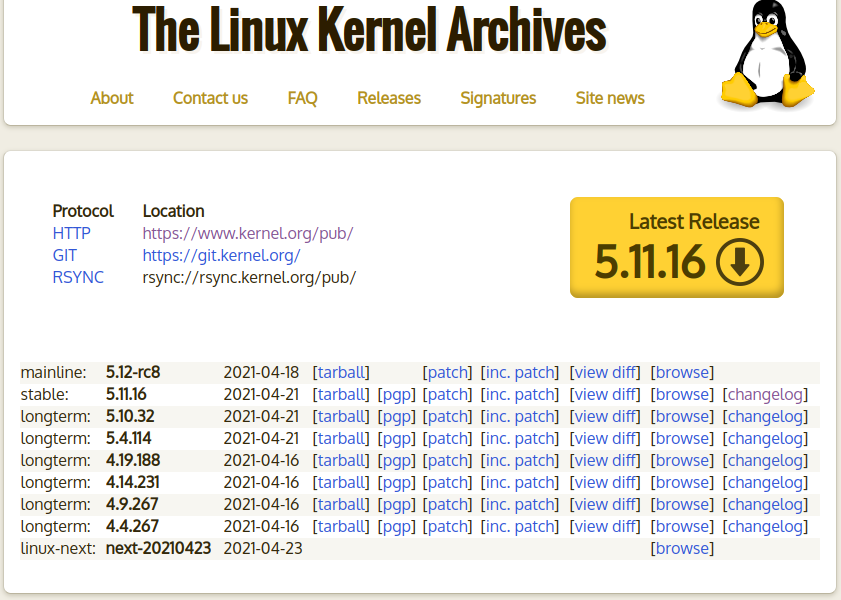
Task: View diff for longterm 4.19.188
Action: 605,460
